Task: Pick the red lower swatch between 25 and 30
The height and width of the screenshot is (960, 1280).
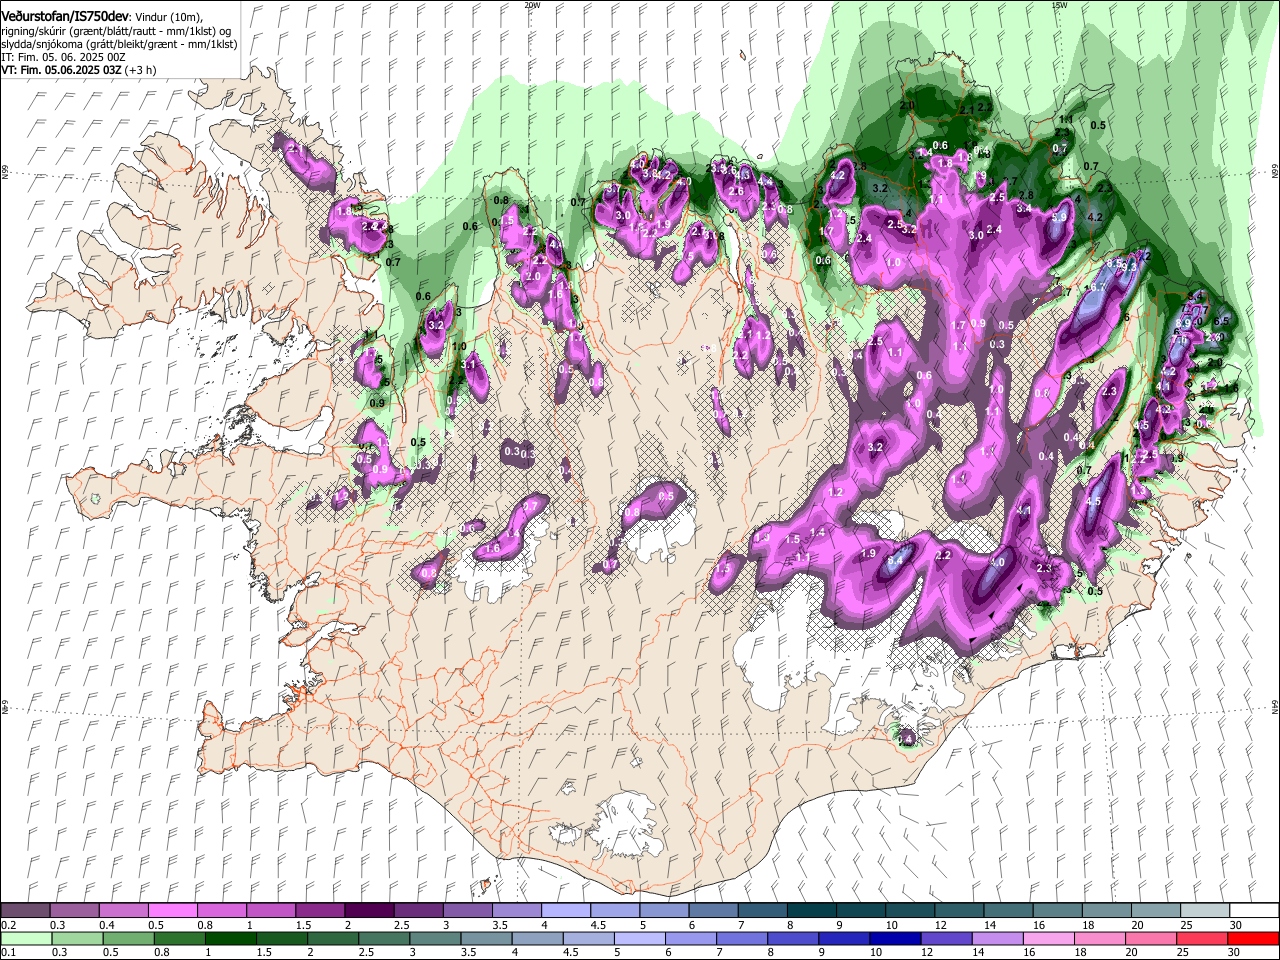Action: [1202, 938]
